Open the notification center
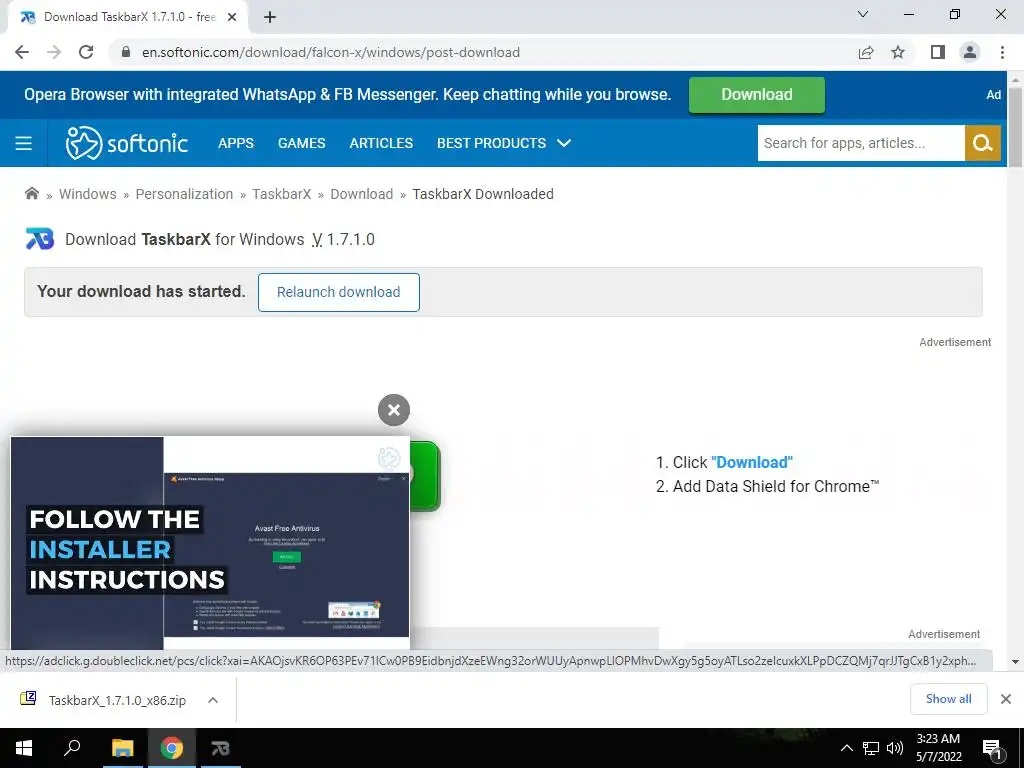Viewport: 1024px width, 768px height. (x=992, y=748)
